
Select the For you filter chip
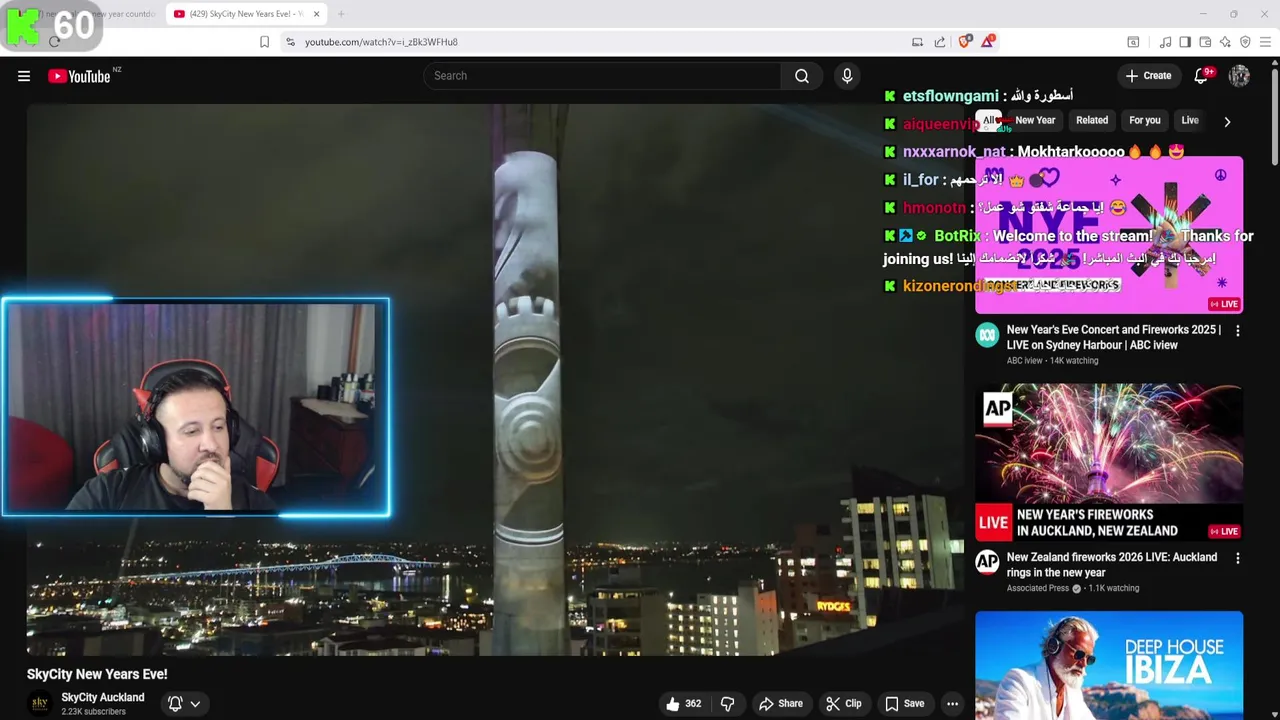[x=1145, y=120]
